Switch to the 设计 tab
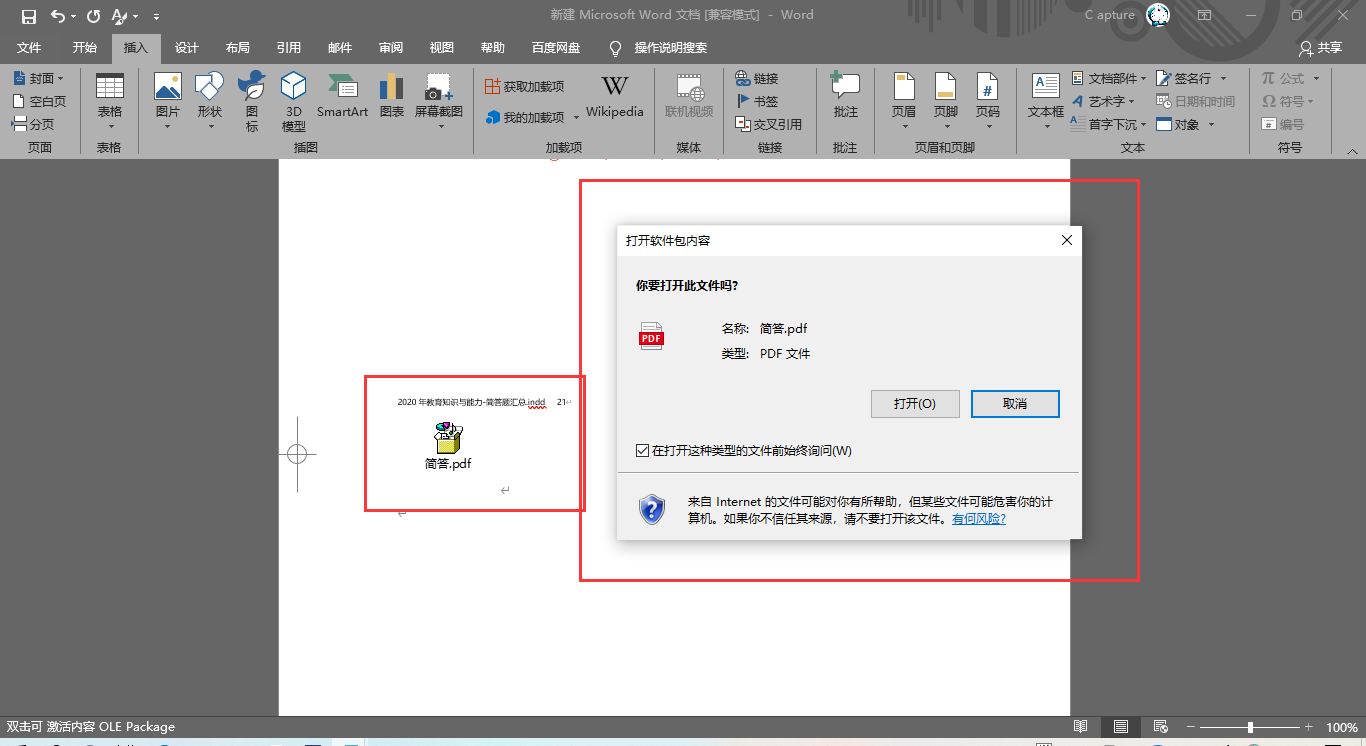Screen dimensions: 1366x746 187,48
